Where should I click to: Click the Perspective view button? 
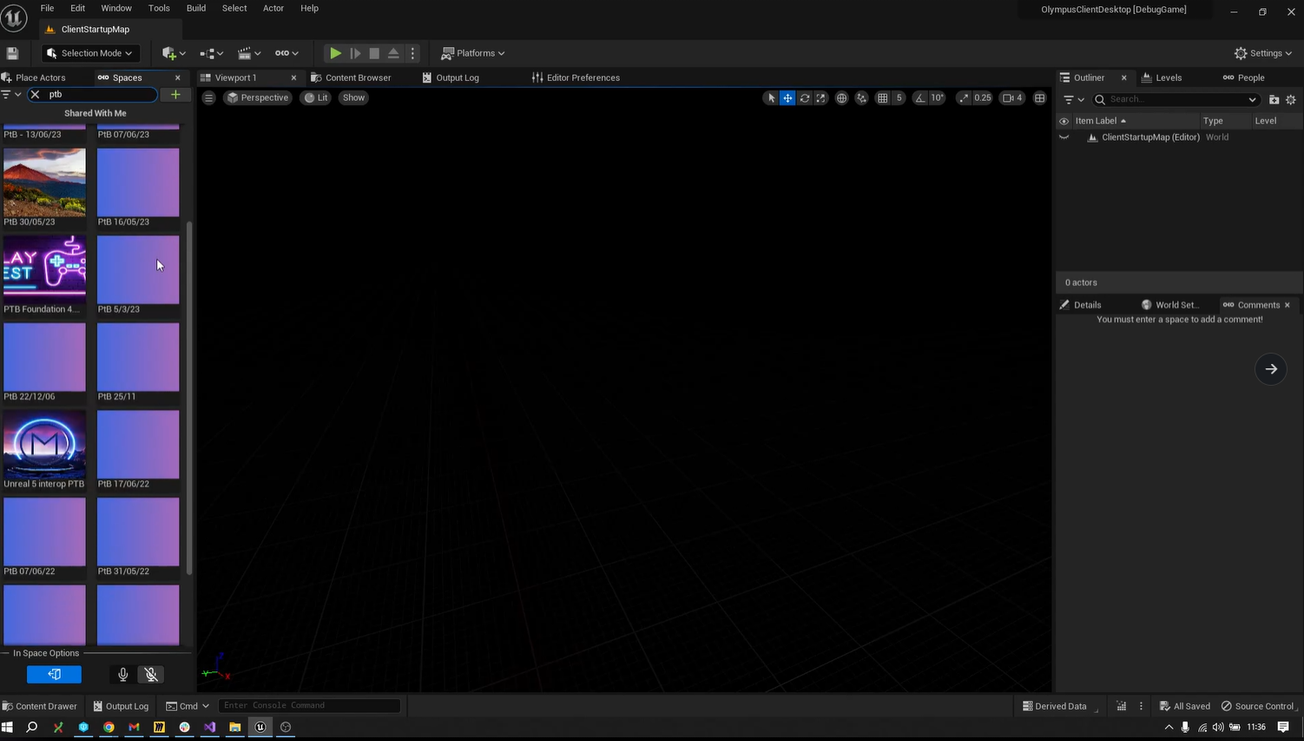click(x=257, y=98)
